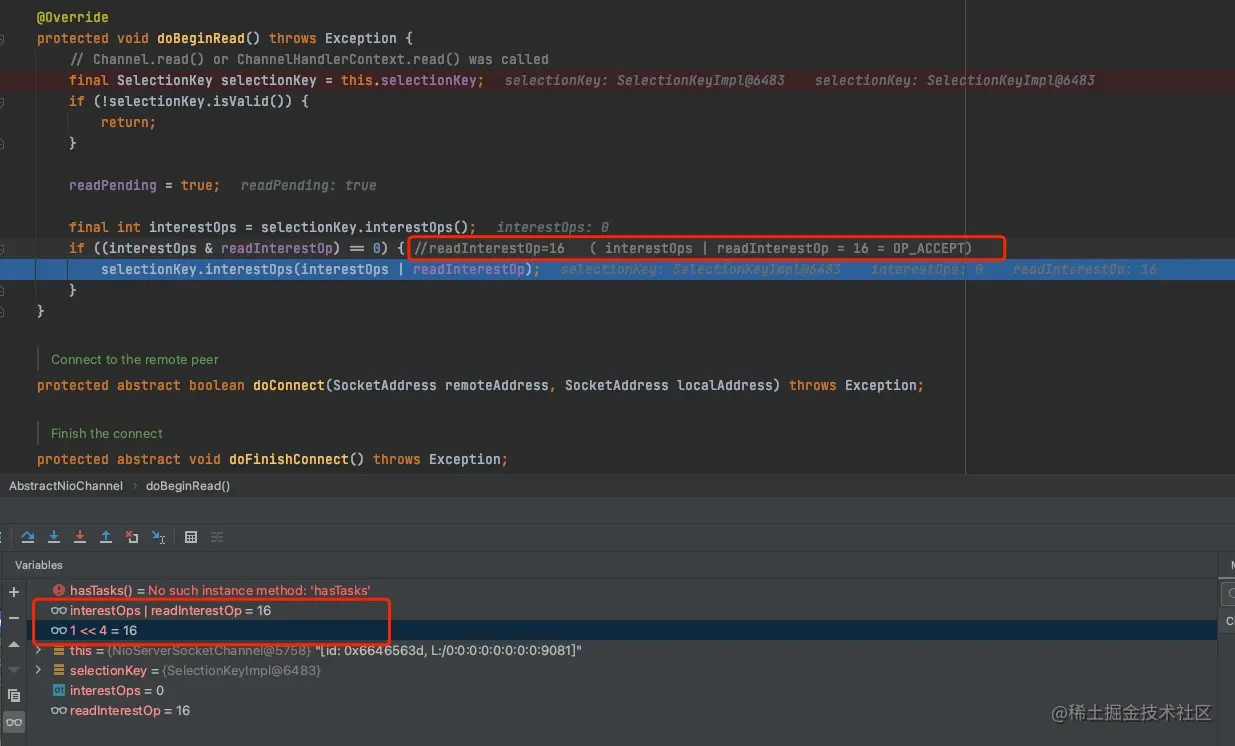Move the watch down with down arrow
The image size is (1235, 746).
pyautogui.click(x=14, y=669)
